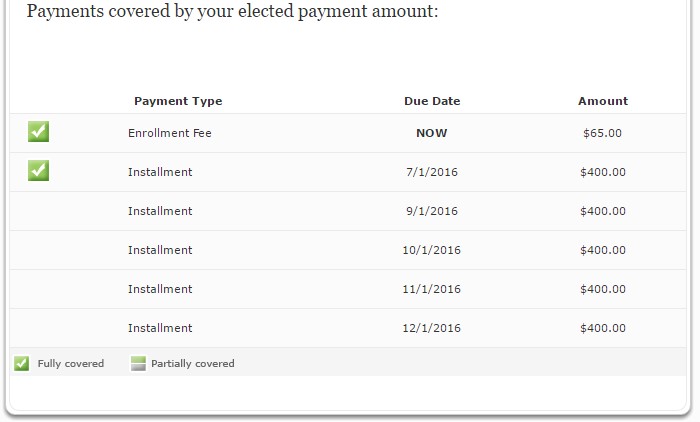This screenshot has height=422, width=700.
Task: Click the Payments covered by your elected amount heading
Action: click(x=232, y=13)
